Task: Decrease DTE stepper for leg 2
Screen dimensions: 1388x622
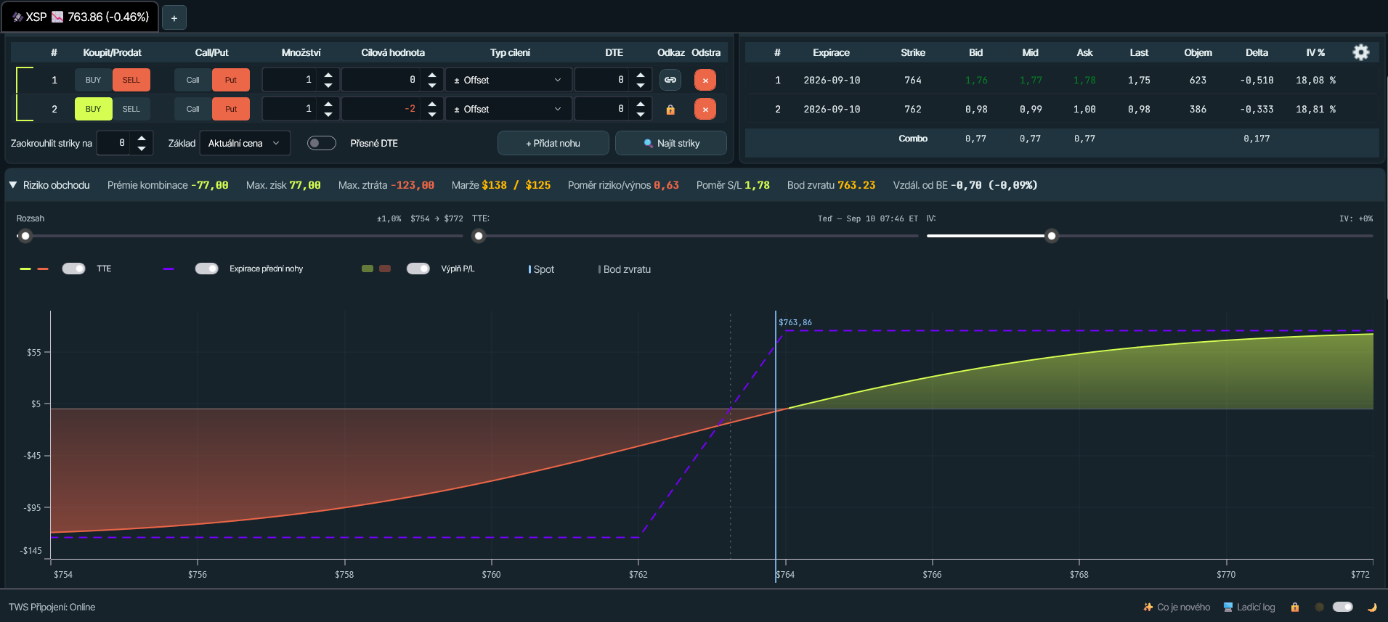Action: (641, 114)
